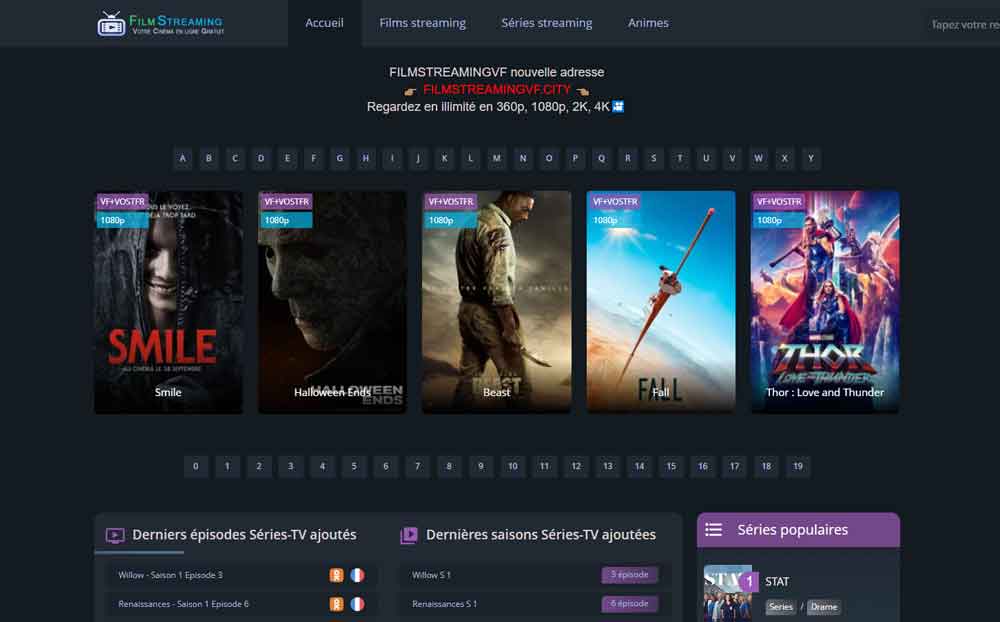Open Renaissances - Saison 1 Episode 6
Image resolution: width=1000 pixels, height=622 pixels.
pos(184,603)
